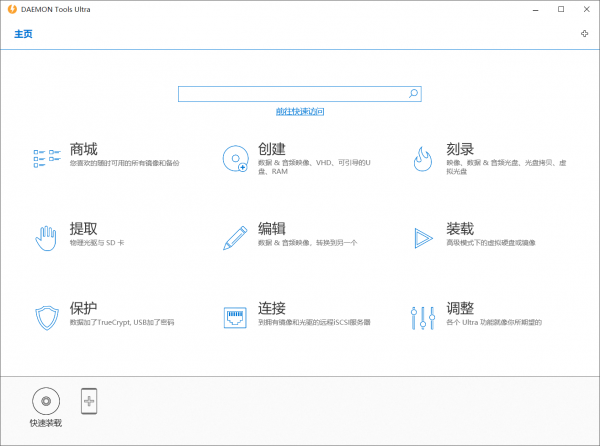Image resolution: width=600 pixels, height=446 pixels.
Task: Open the 提取 hand icon
Action: (46, 238)
